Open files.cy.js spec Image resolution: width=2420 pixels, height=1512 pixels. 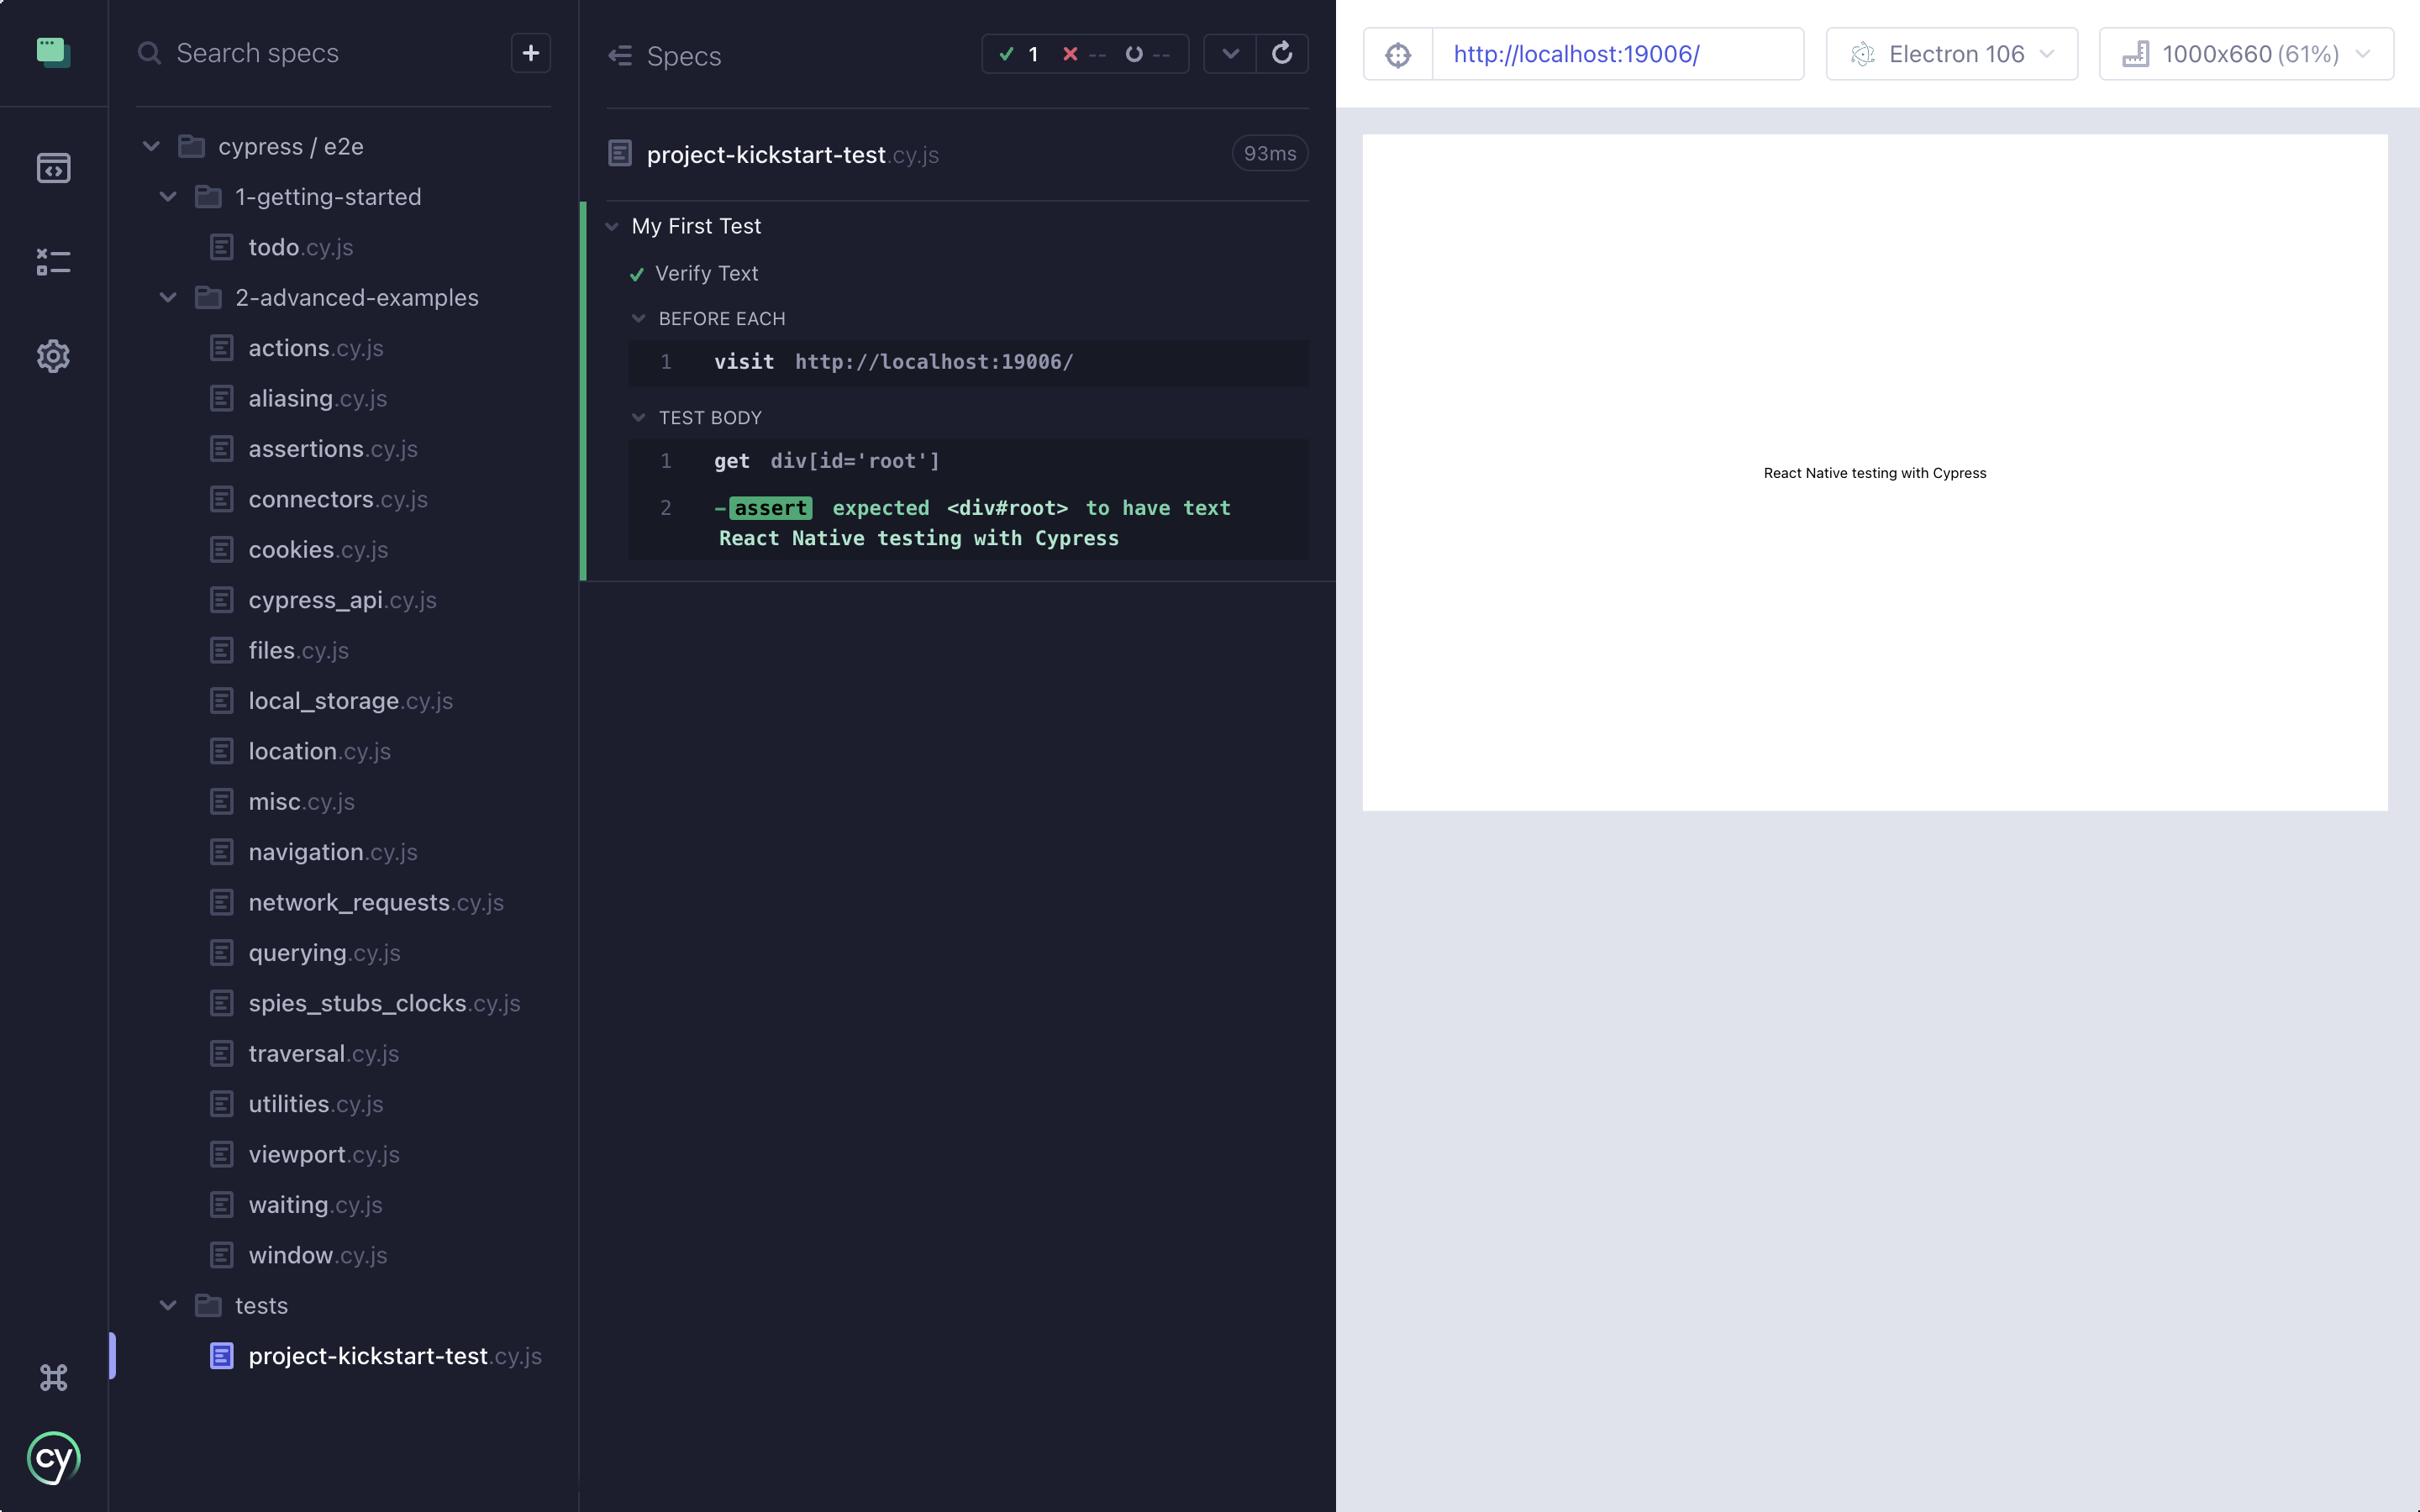coord(298,651)
